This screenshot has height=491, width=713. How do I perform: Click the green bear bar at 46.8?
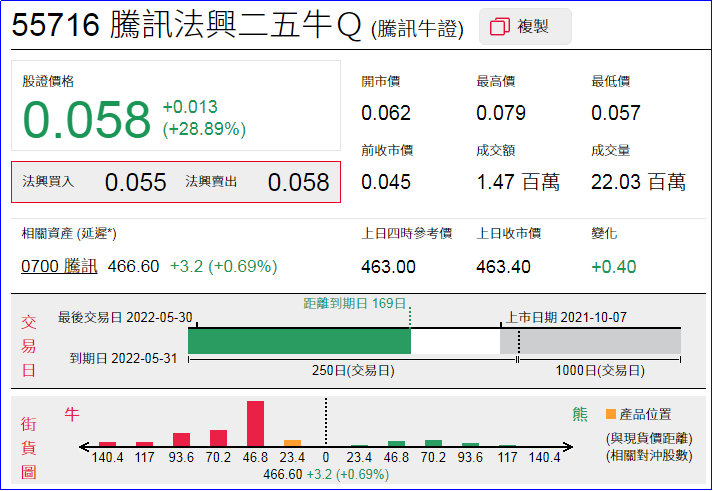click(396, 443)
